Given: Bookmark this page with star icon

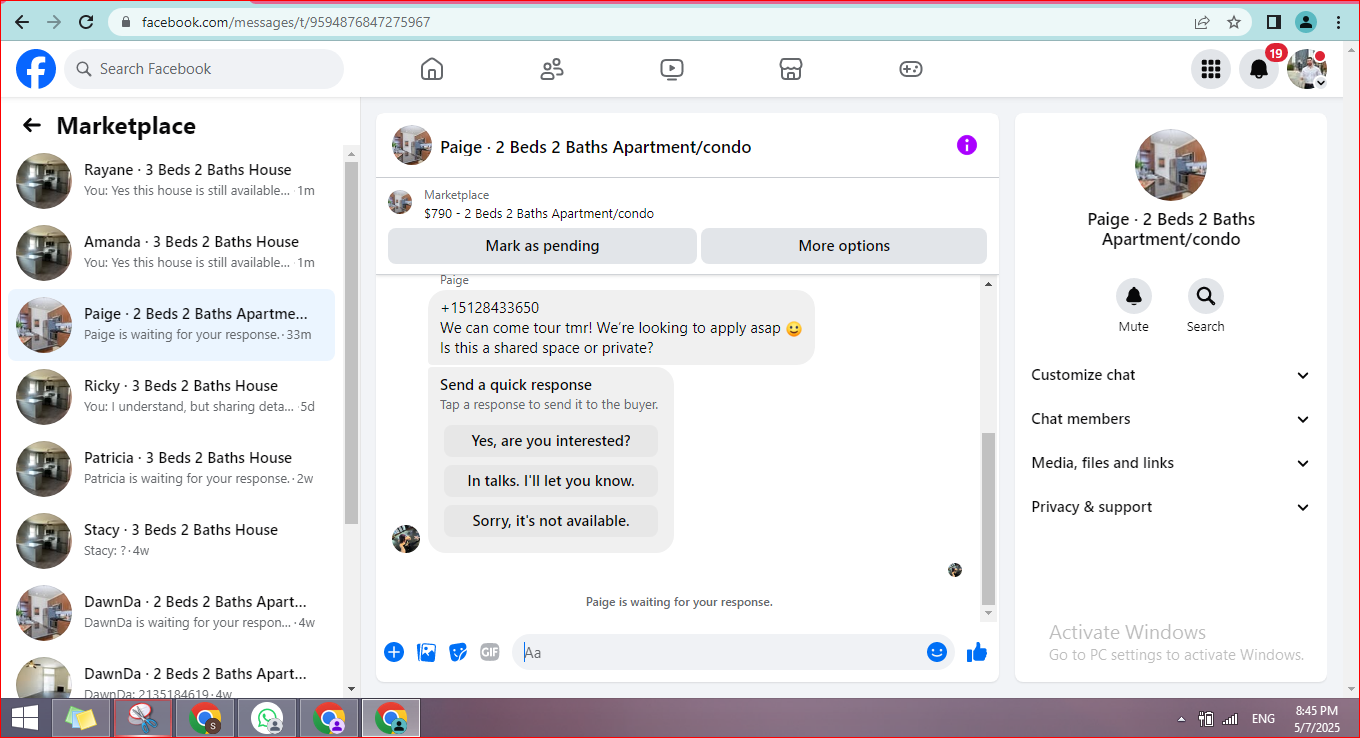Looking at the screenshot, I should pyautogui.click(x=1234, y=21).
